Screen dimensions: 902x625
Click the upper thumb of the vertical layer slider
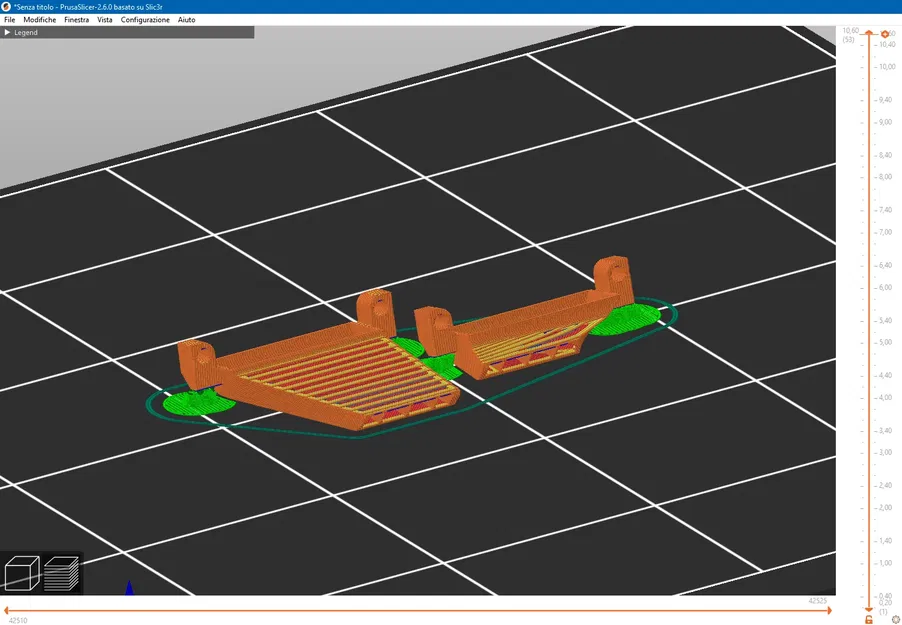(x=869, y=34)
